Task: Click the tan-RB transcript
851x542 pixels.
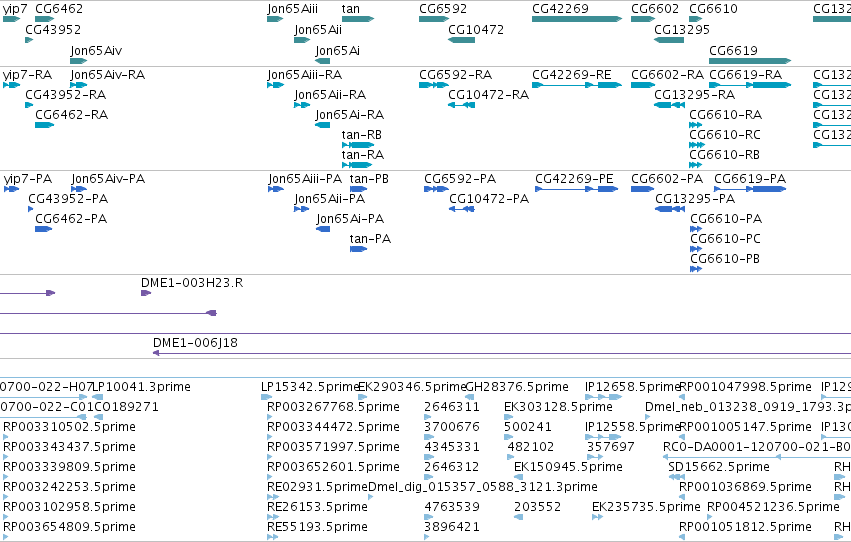Action: pos(358,145)
